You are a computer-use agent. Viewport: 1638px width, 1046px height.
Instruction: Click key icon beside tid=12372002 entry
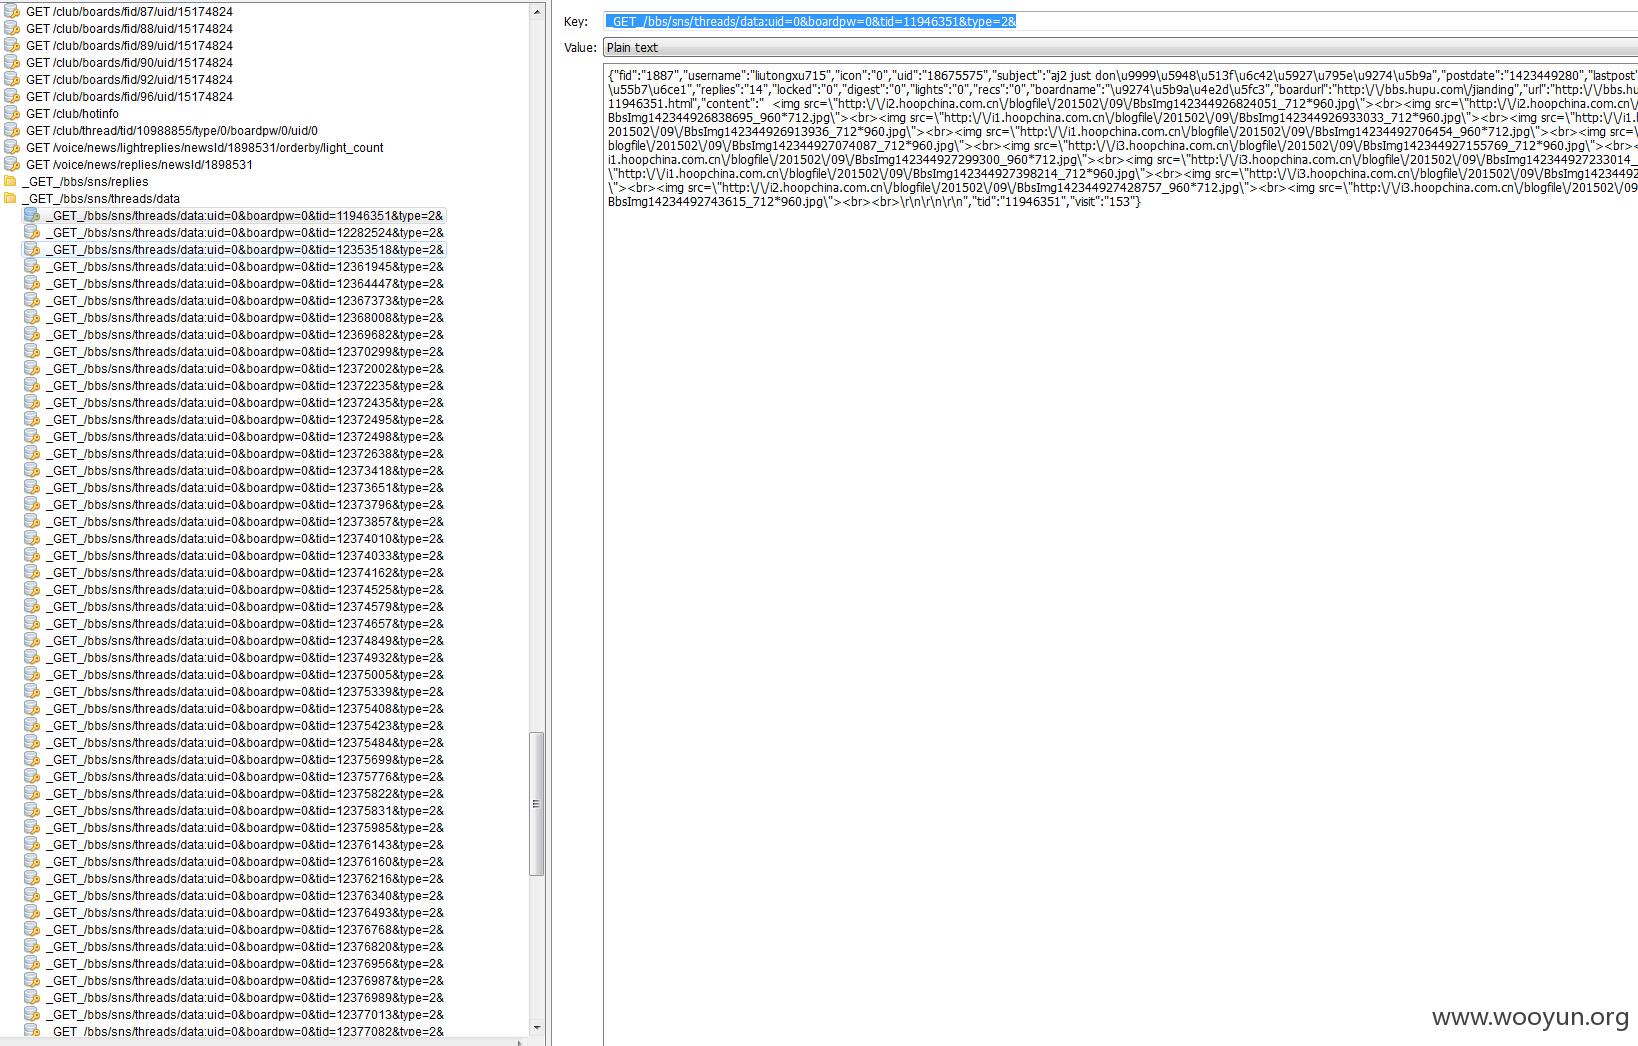click(x=31, y=368)
